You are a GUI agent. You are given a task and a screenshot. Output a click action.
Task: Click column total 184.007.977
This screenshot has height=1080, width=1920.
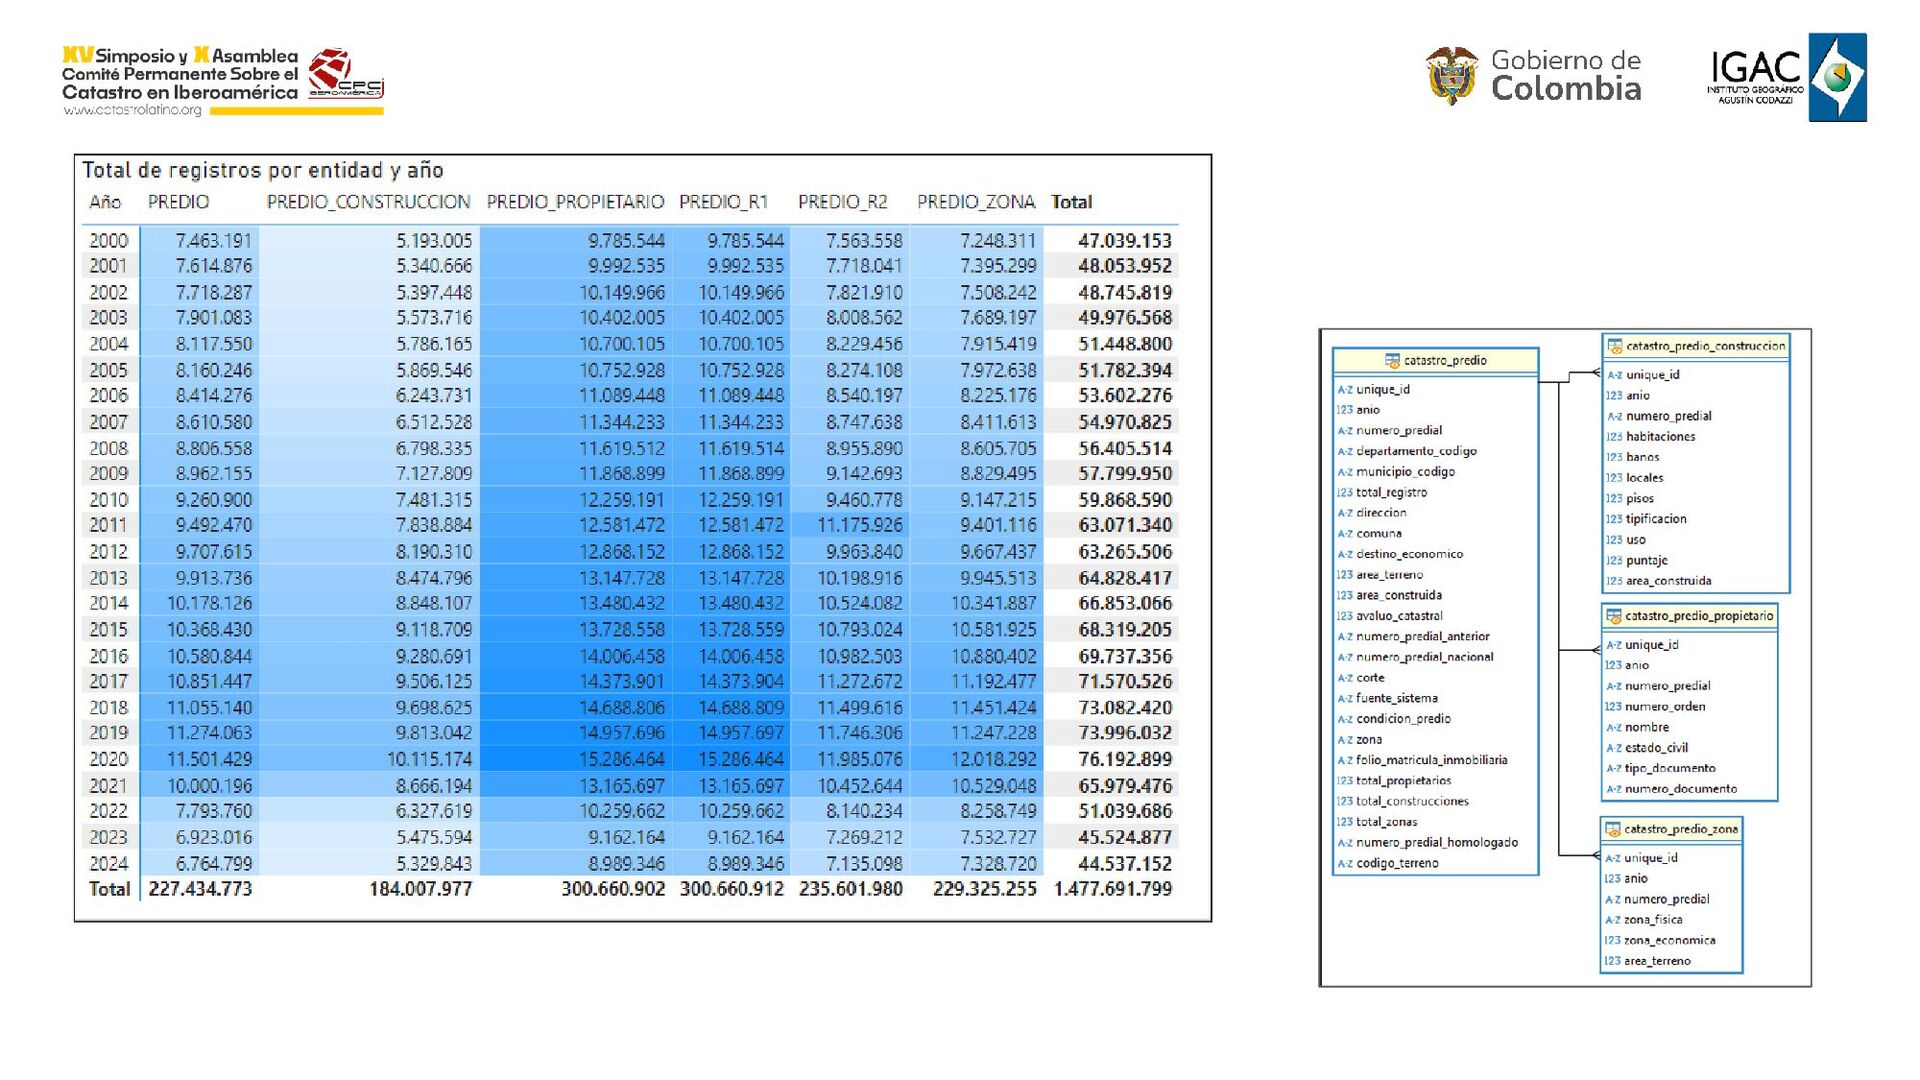[420, 889]
